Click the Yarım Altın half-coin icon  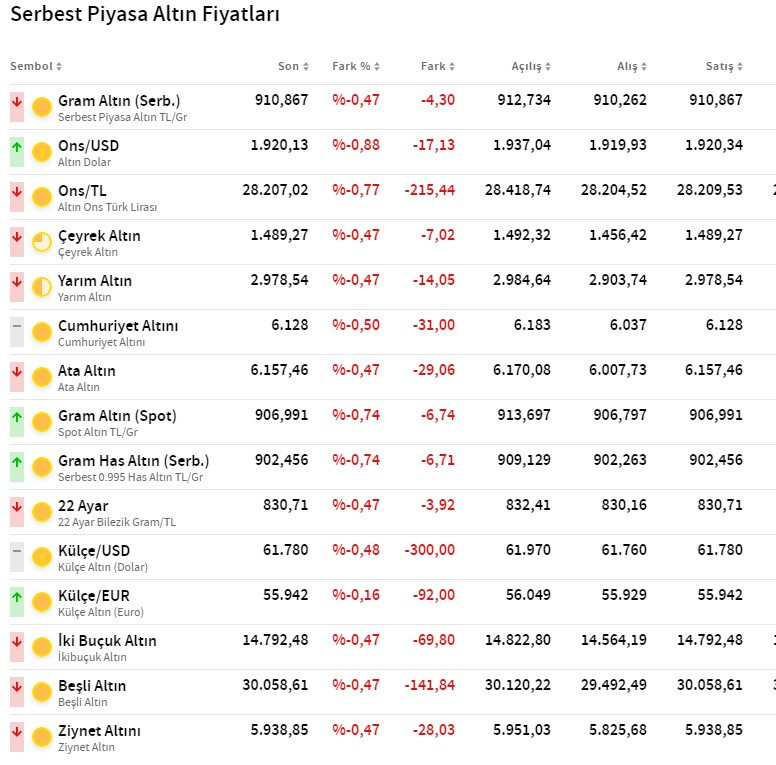click(x=42, y=287)
